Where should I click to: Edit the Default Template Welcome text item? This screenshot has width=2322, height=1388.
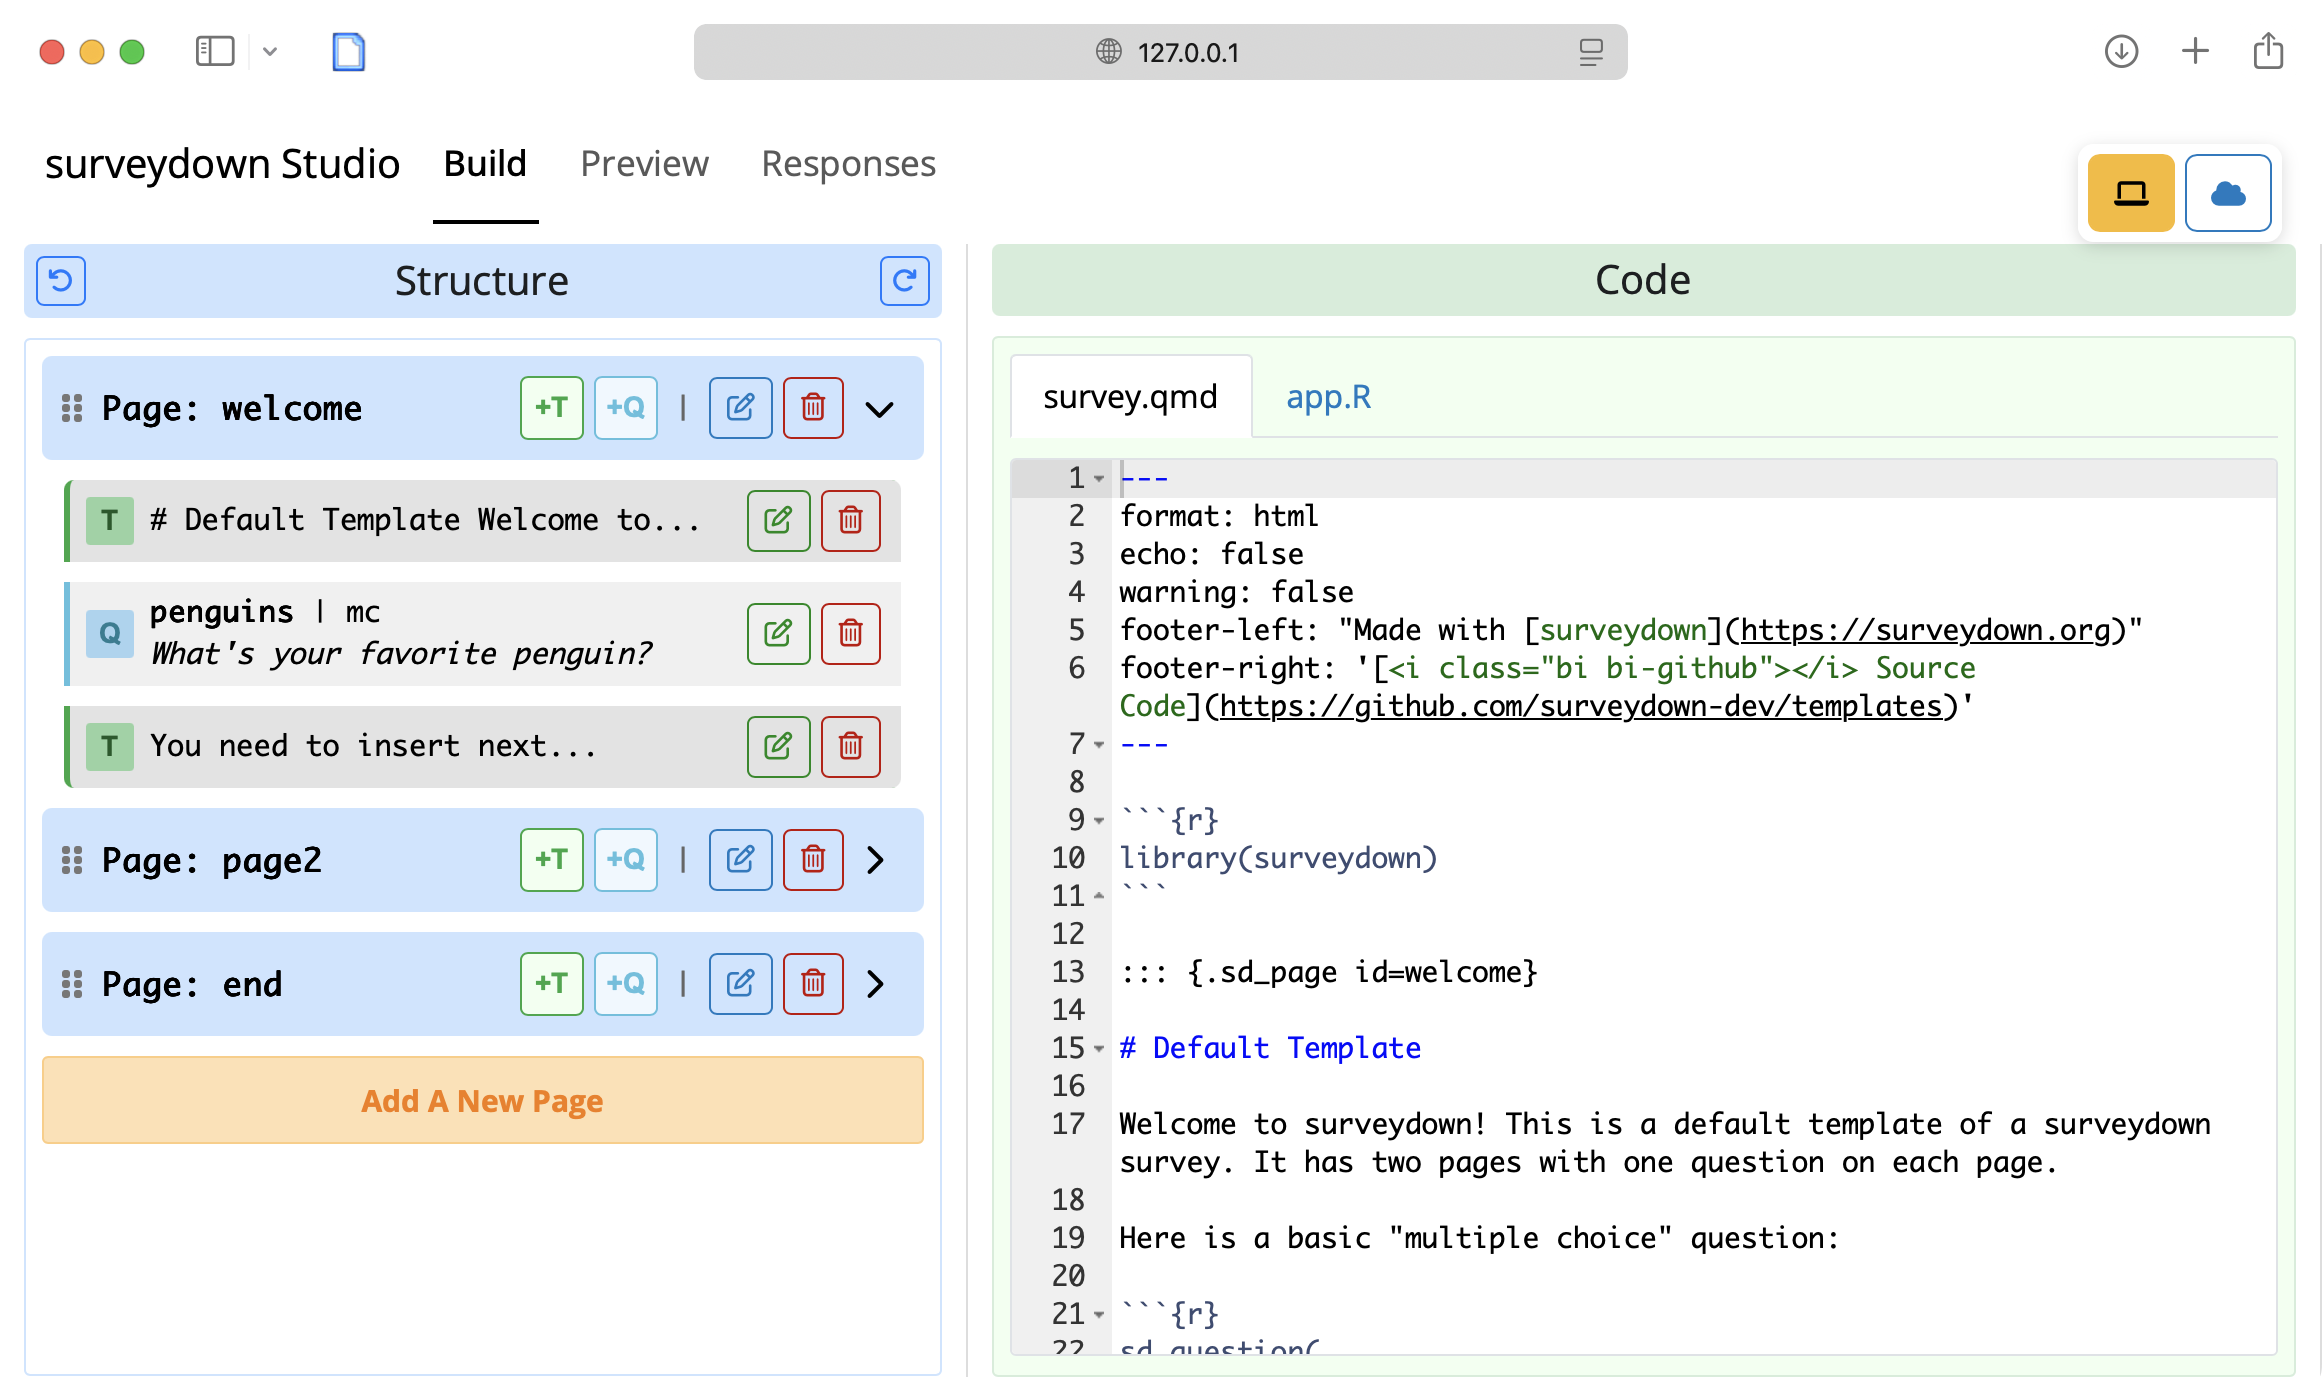(778, 520)
